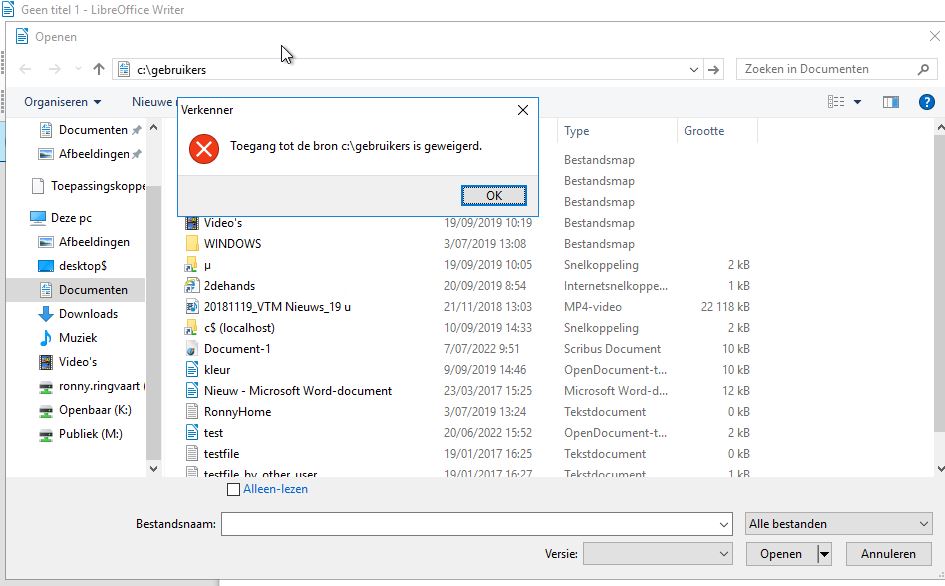Click the Bestandsnaam input field

tap(470, 524)
